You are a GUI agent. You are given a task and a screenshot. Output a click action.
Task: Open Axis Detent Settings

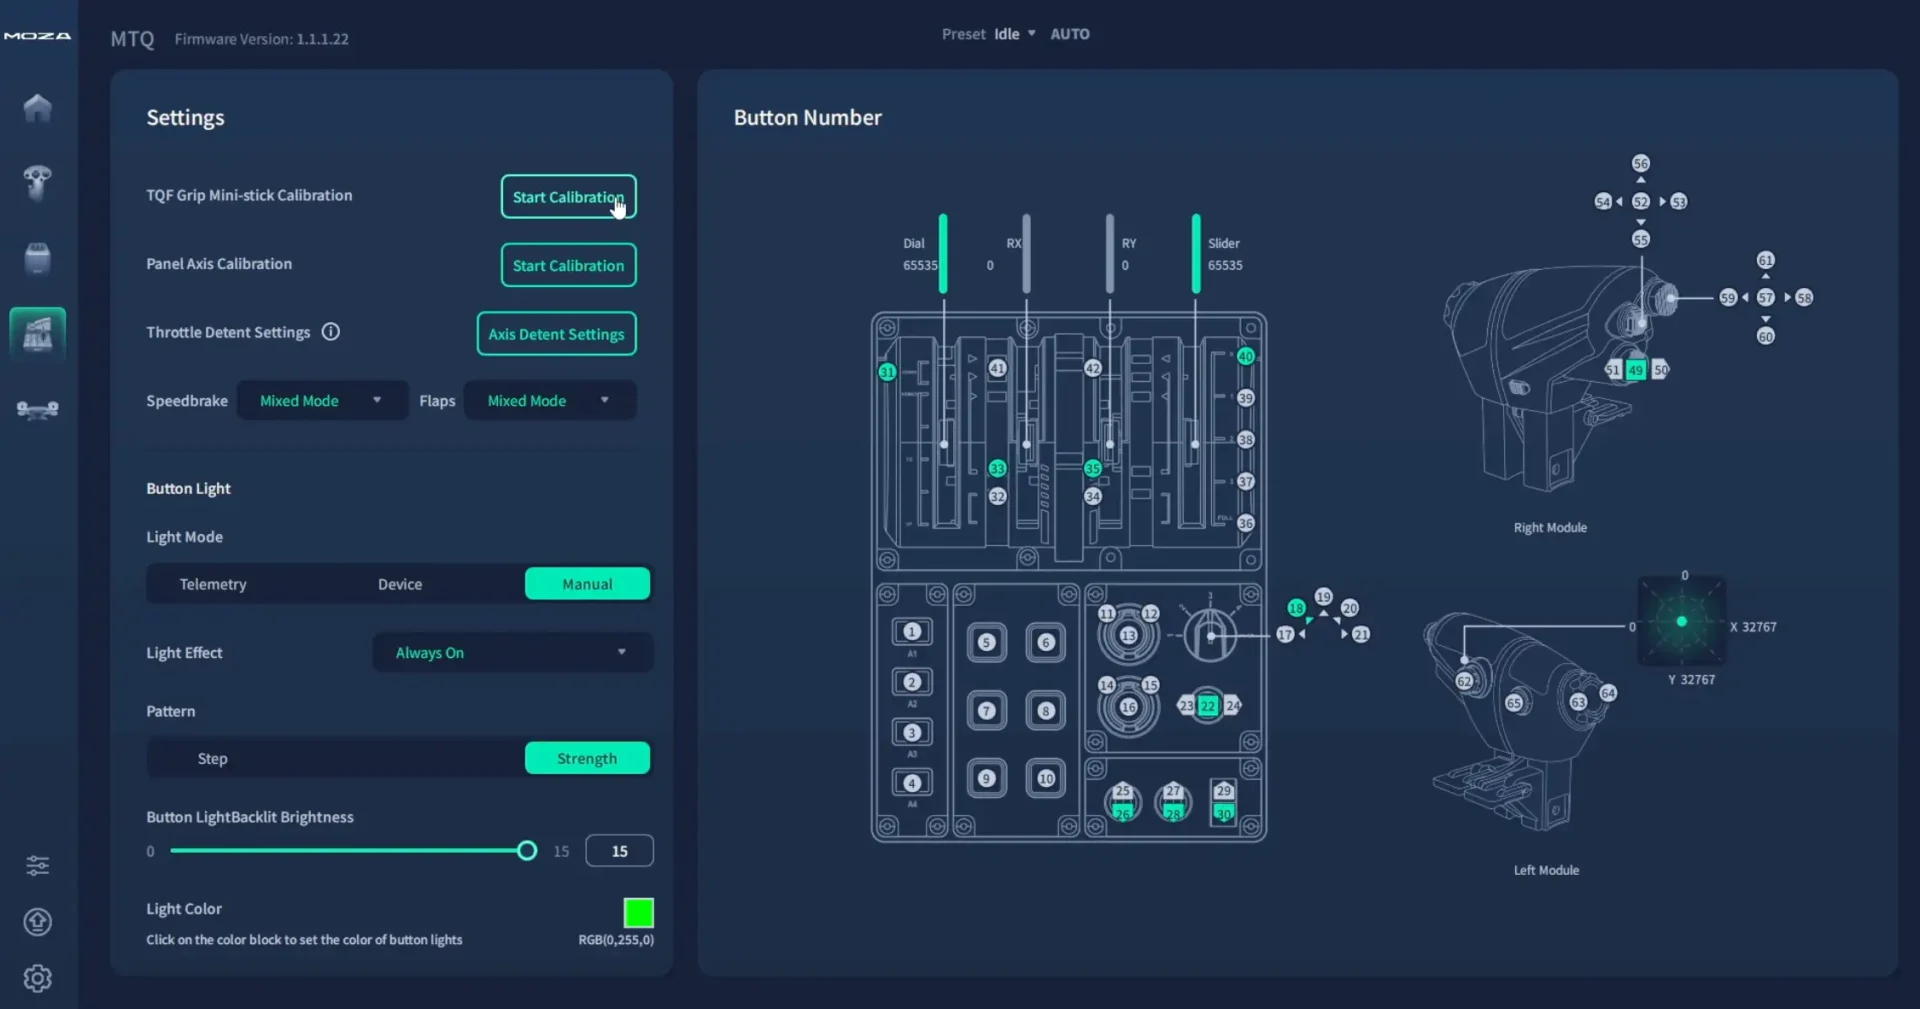[x=556, y=334]
